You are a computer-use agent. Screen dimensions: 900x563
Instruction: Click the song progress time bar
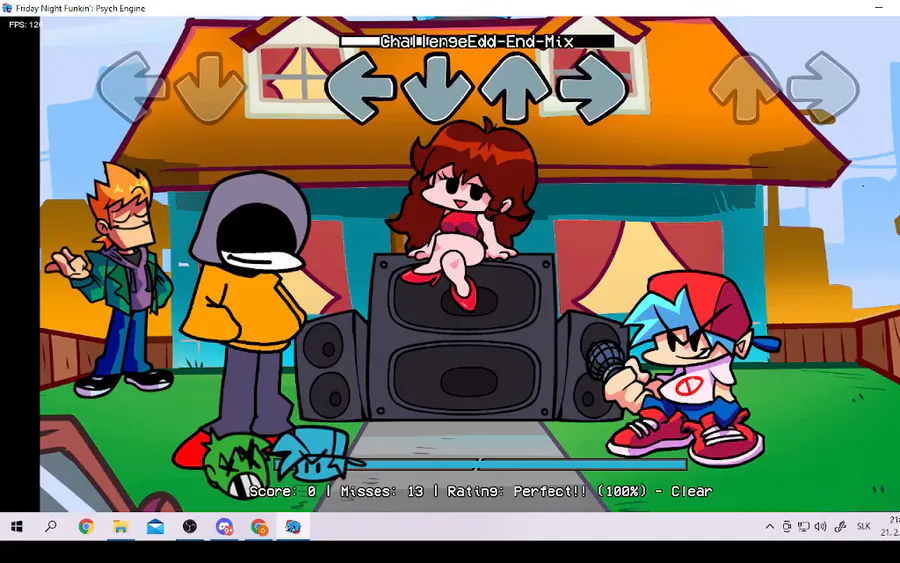[x=477, y=41]
